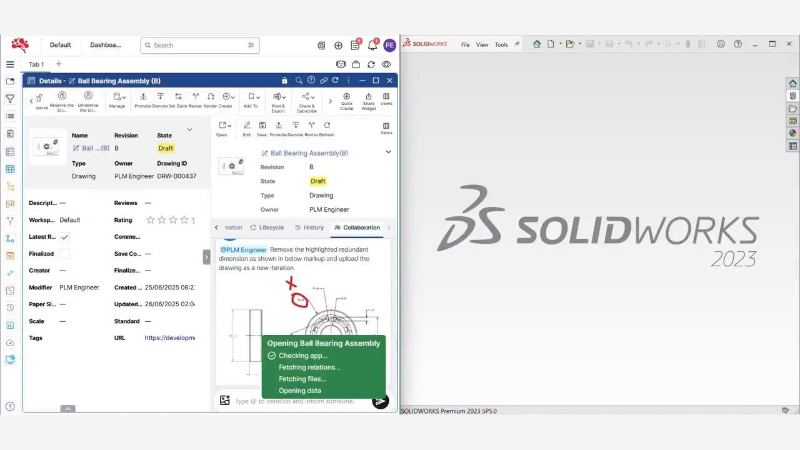Click the Demote icon in the Details toolbar
The image size is (800, 450).
160,99
